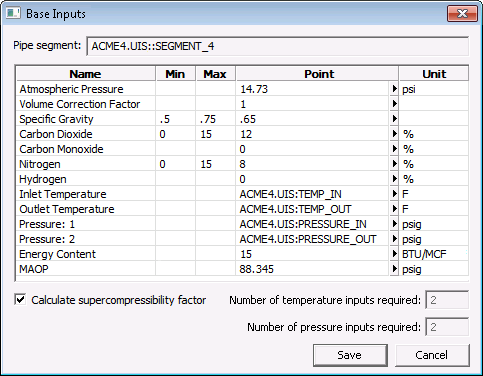
Task: Click the Name column header
Action: [x=86, y=74]
